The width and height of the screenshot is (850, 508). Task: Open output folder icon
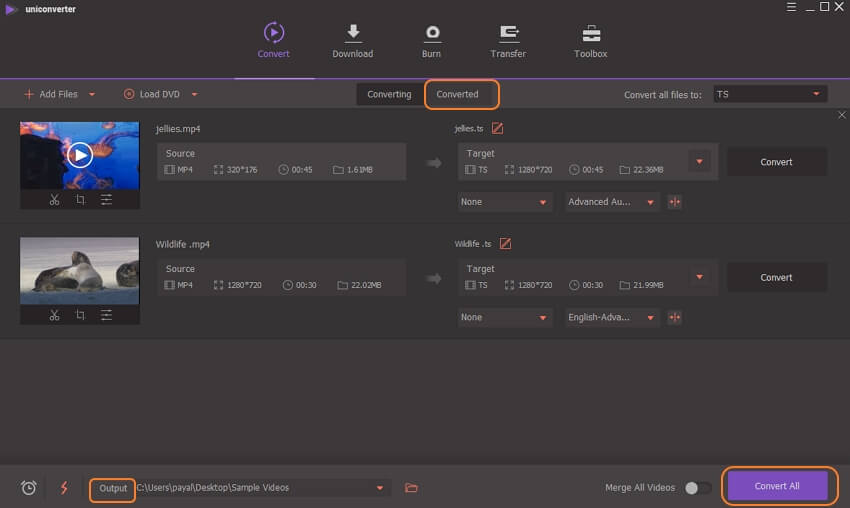pyautogui.click(x=411, y=488)
